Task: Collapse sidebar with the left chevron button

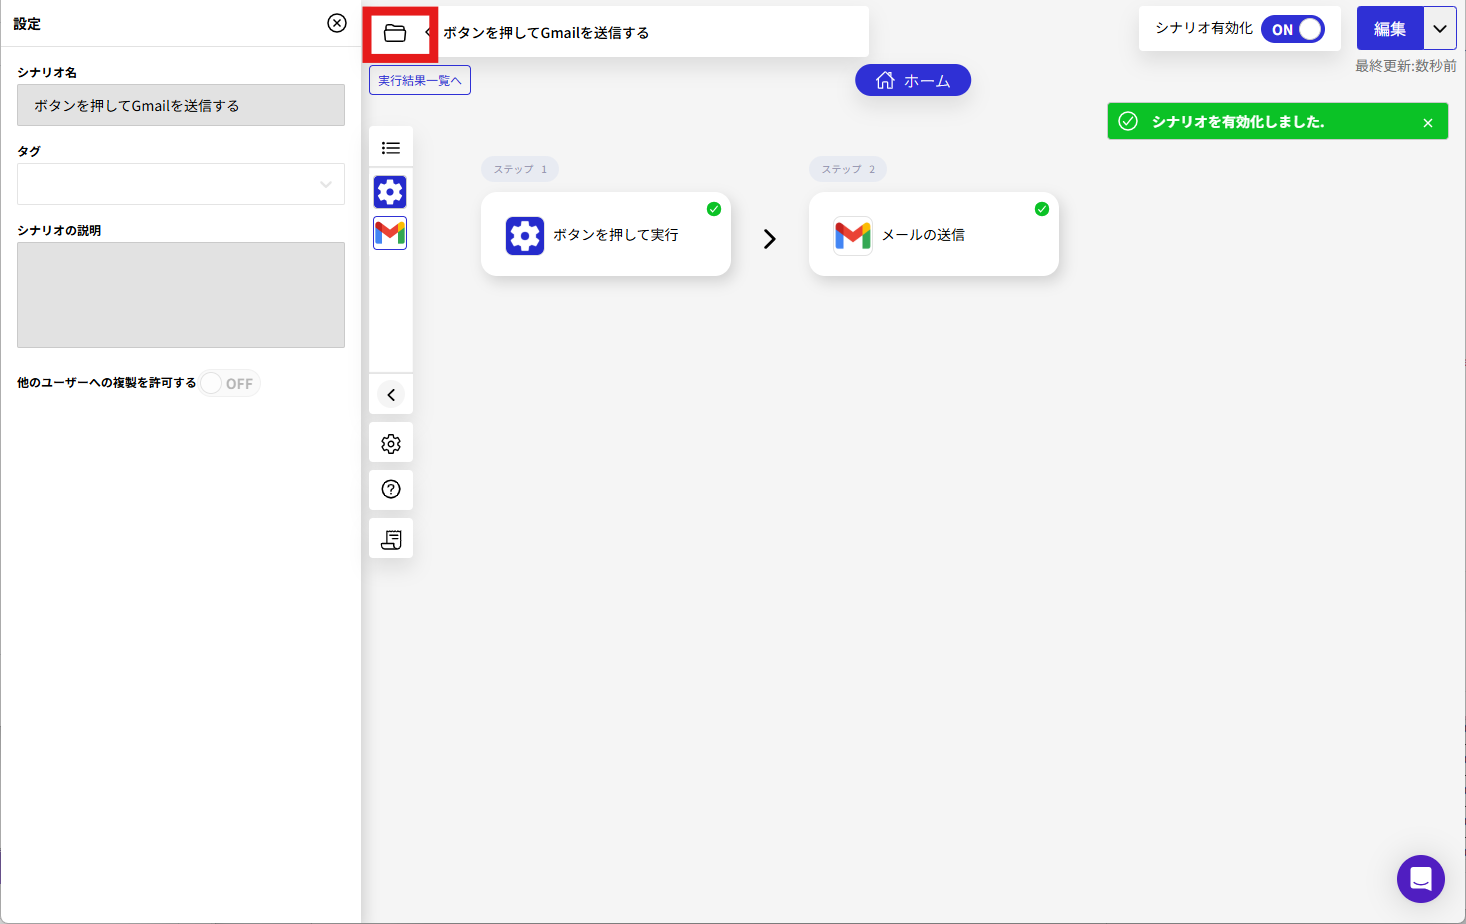Action: [391, 395]
